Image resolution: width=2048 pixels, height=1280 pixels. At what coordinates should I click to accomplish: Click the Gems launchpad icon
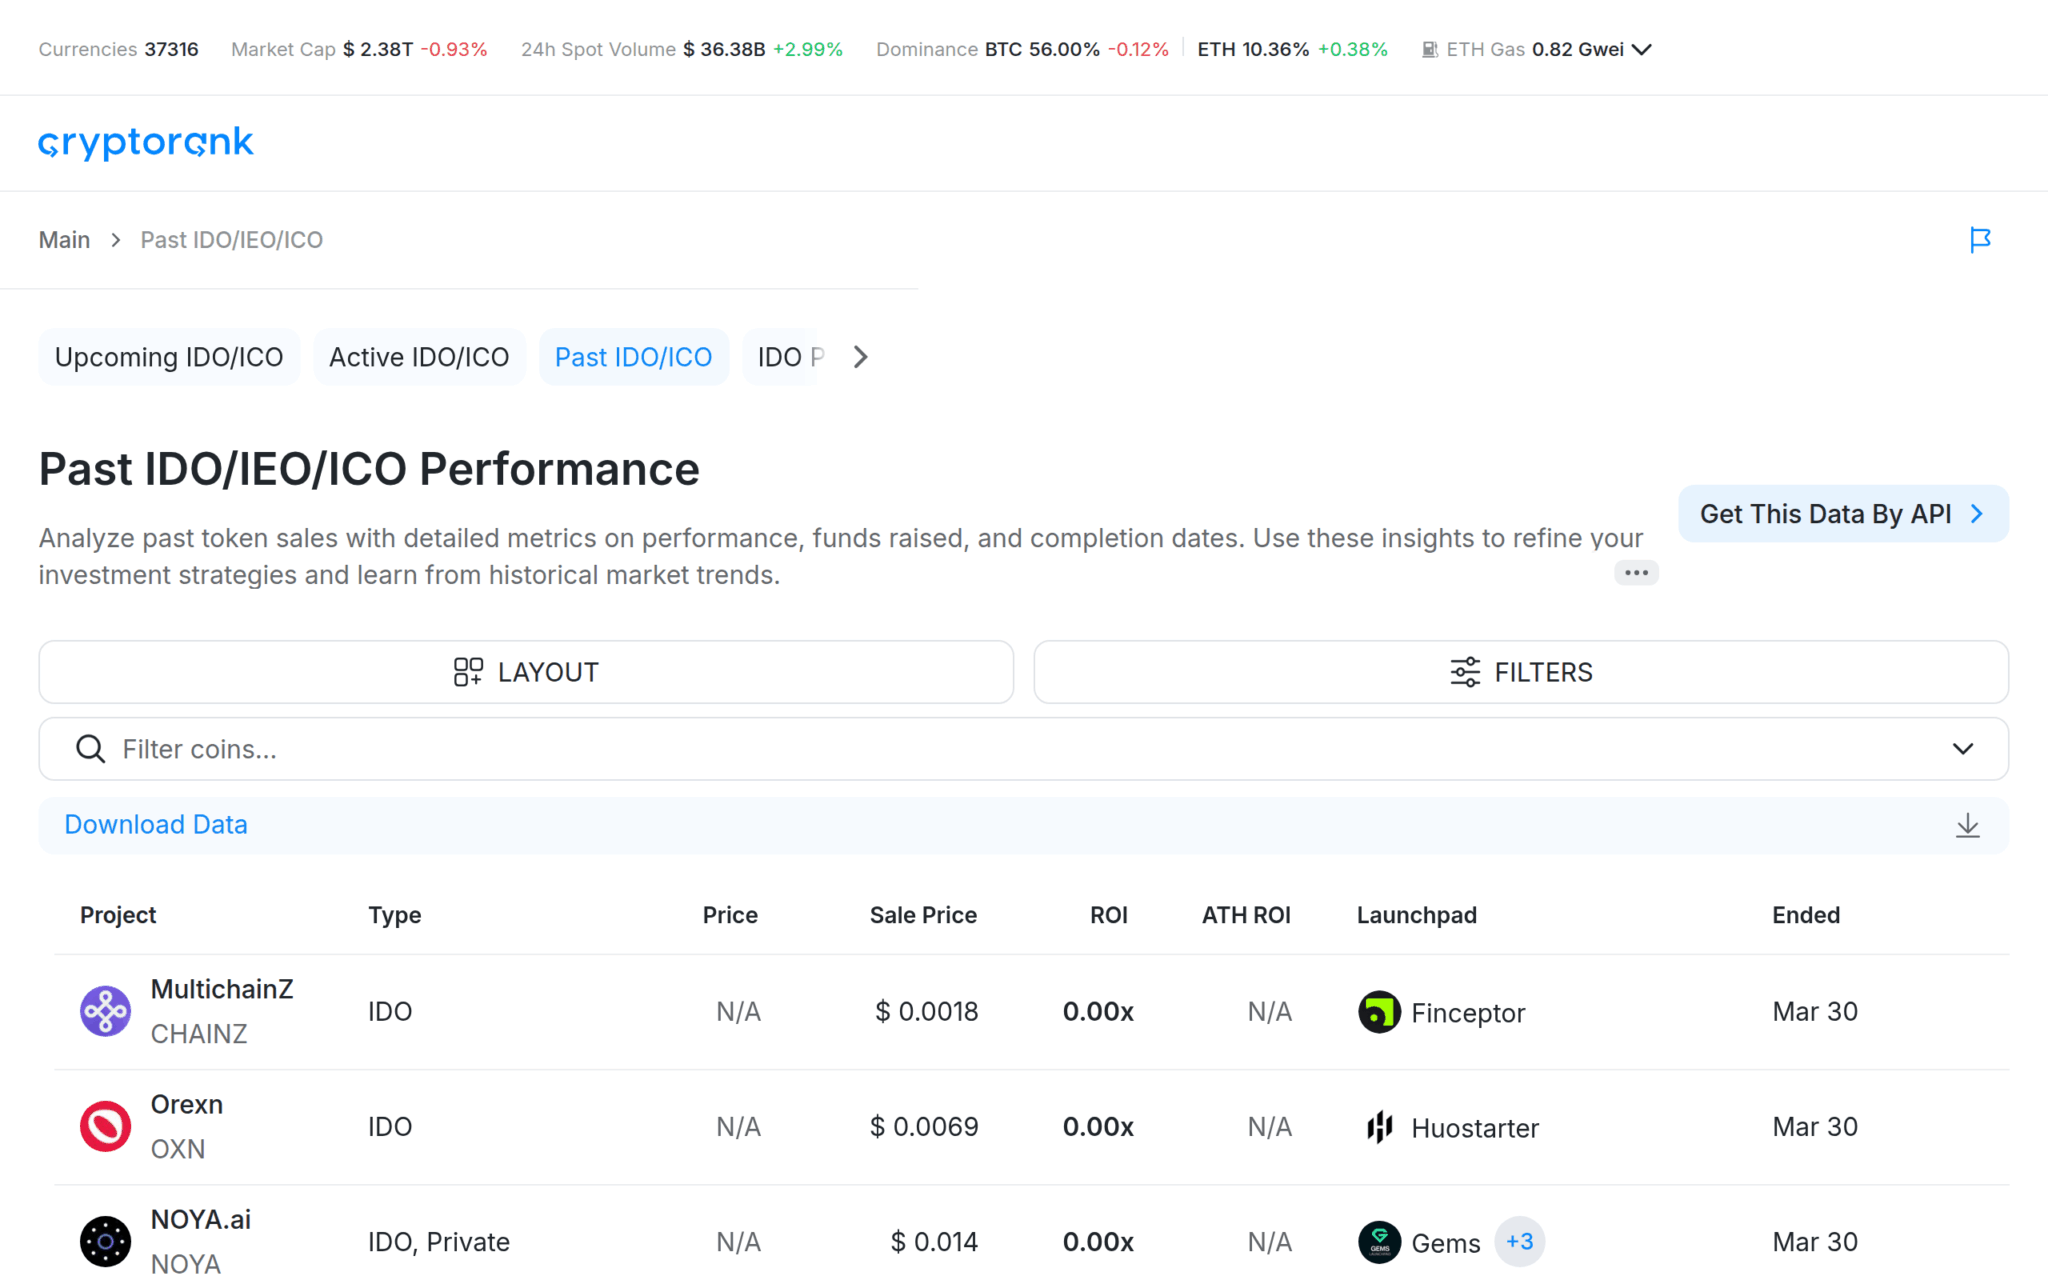click(1379, 1242)
